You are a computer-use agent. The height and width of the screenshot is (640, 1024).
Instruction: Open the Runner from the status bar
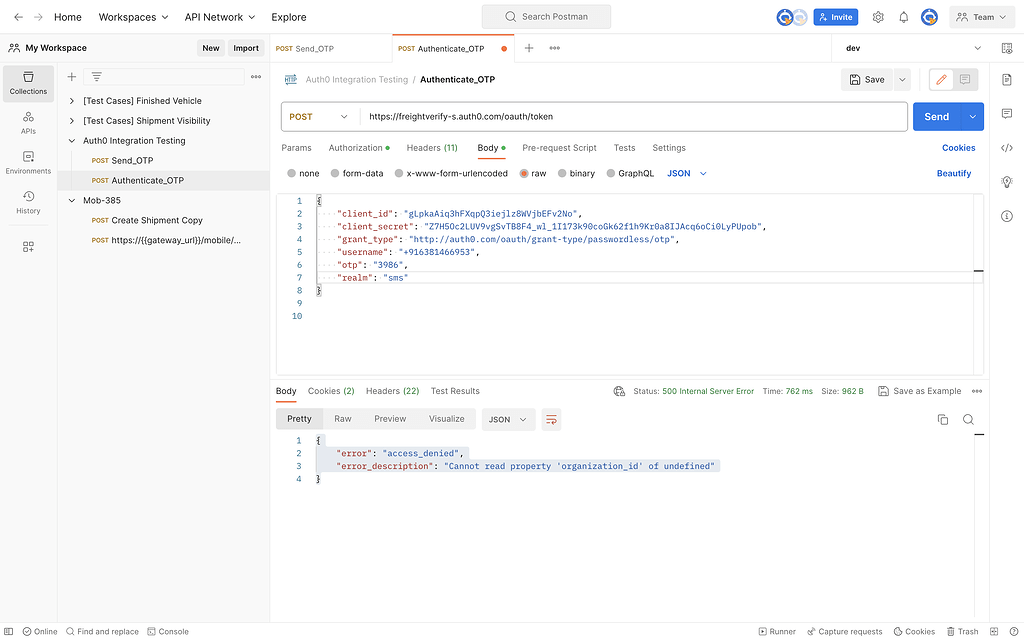778,631
